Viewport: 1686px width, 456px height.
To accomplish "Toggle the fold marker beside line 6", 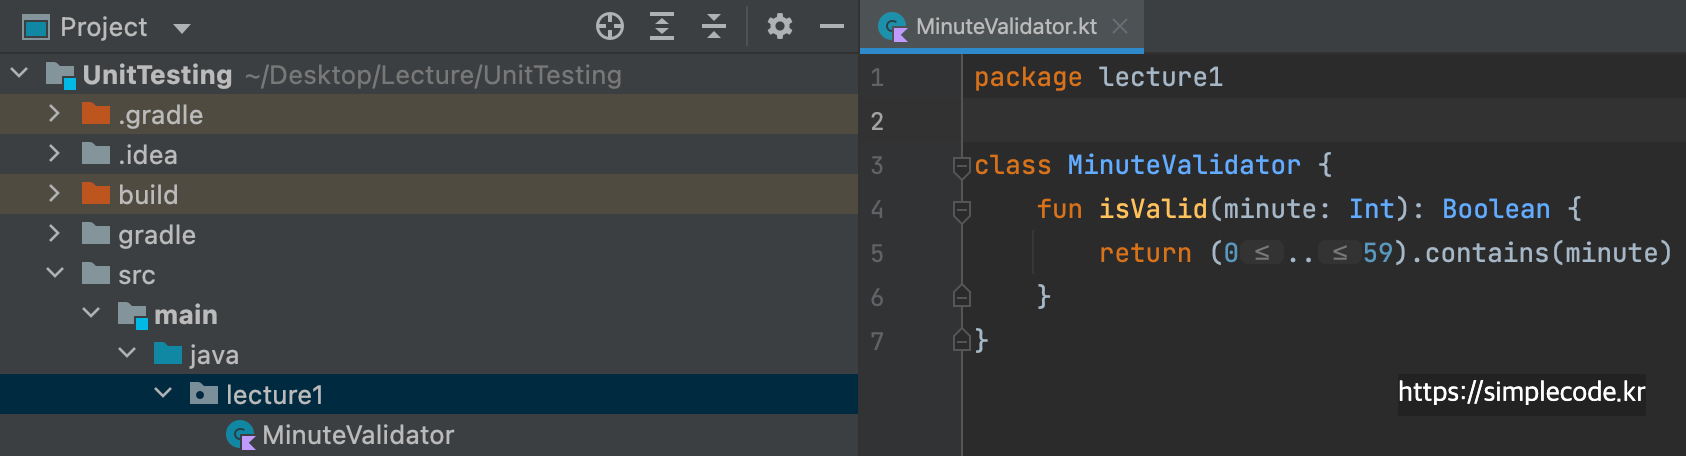I will point(962,297).
